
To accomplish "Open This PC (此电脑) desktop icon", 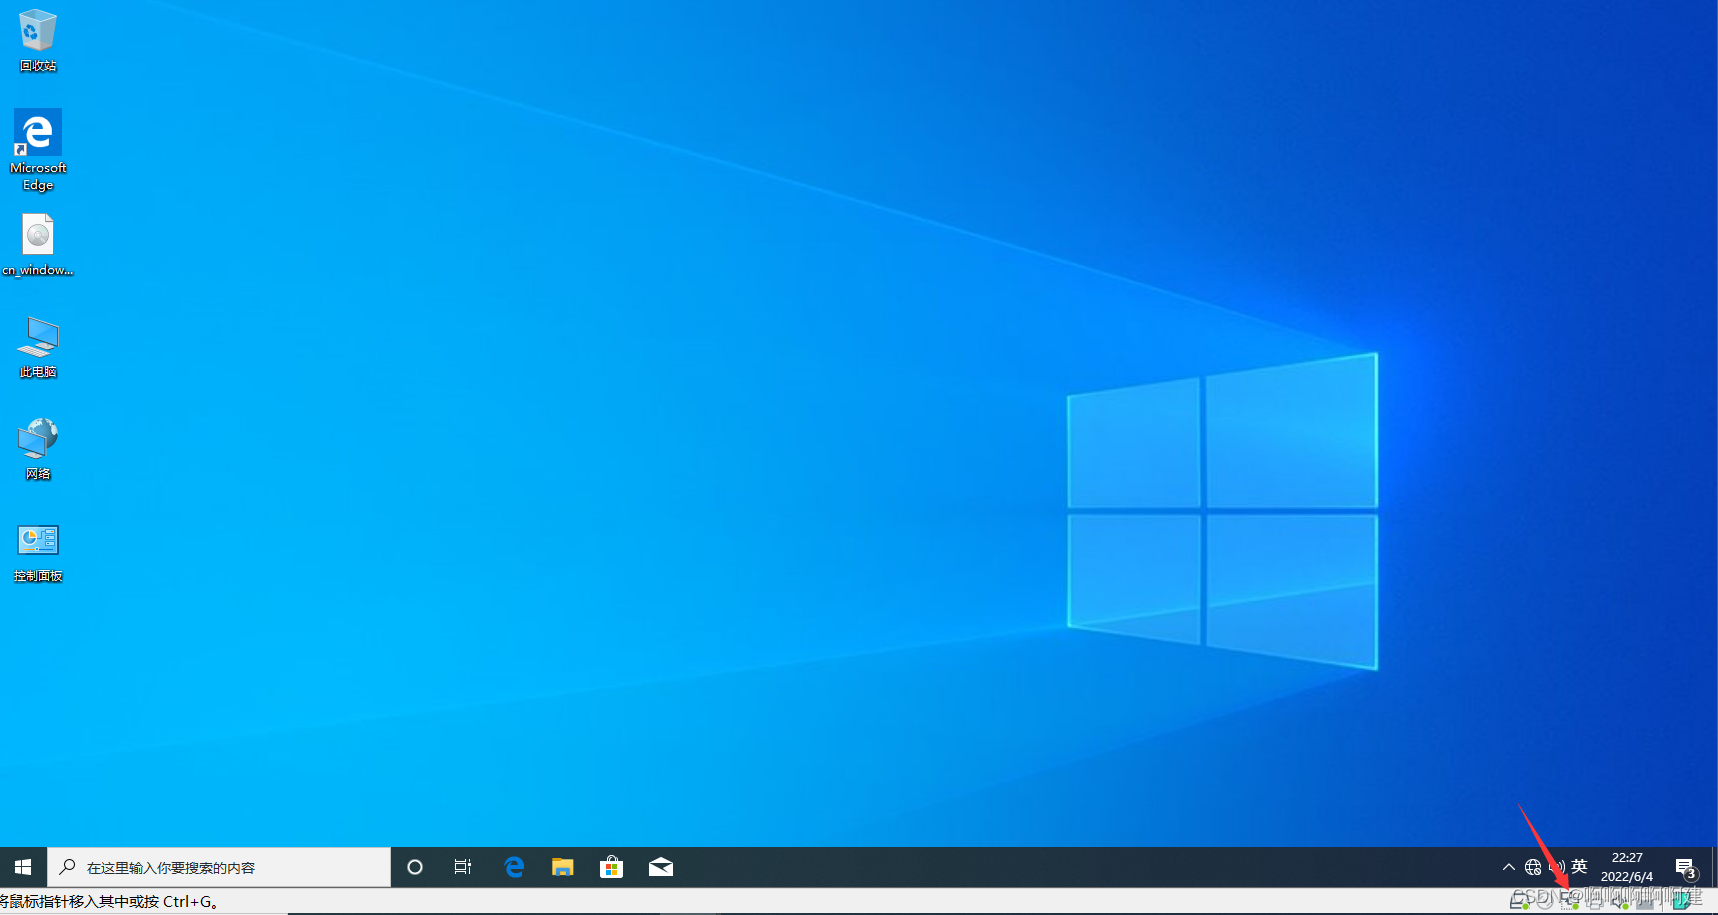I will point(38,347).
